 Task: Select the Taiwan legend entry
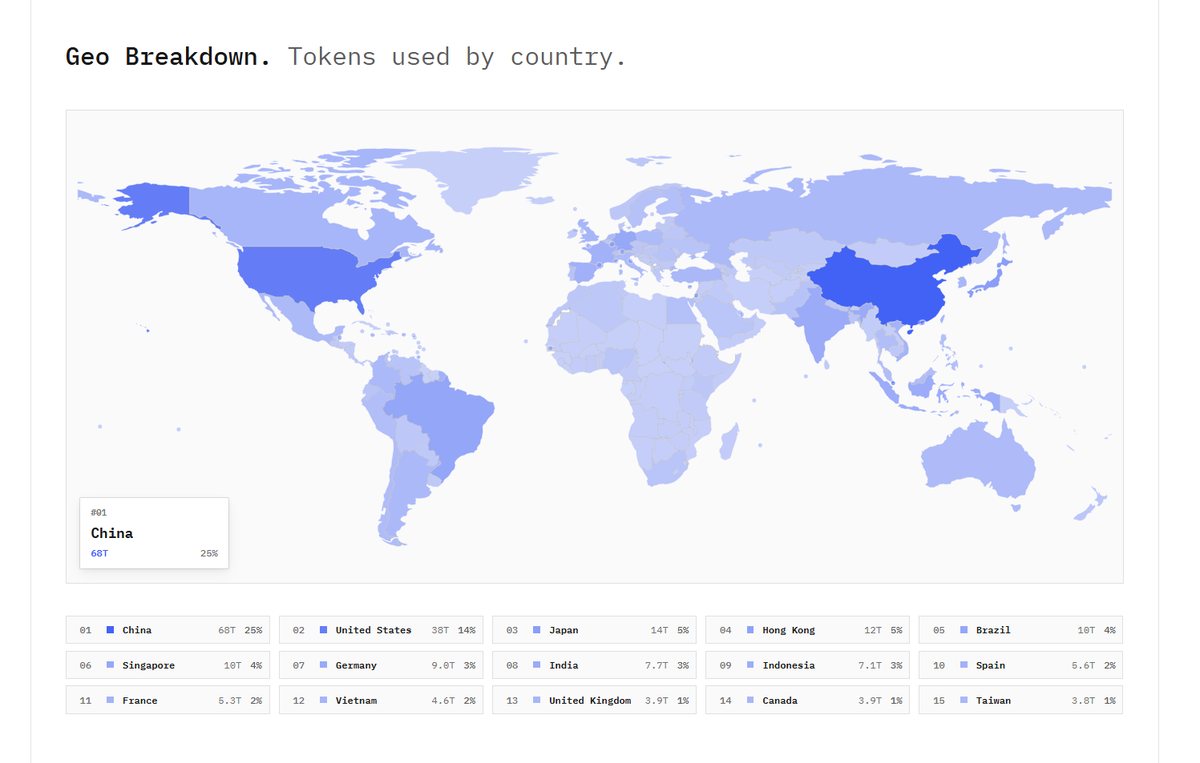(1021, 700)
